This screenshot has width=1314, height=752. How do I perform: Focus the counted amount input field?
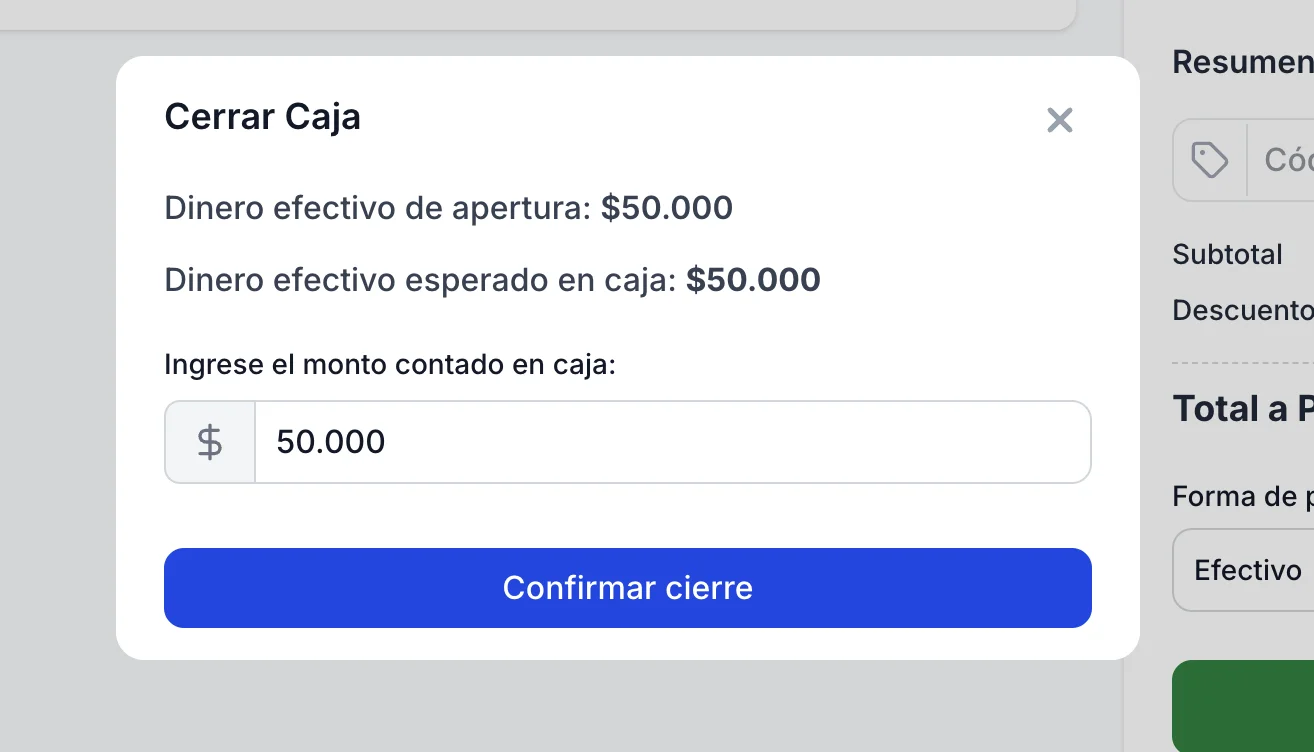tap(672, 442)
